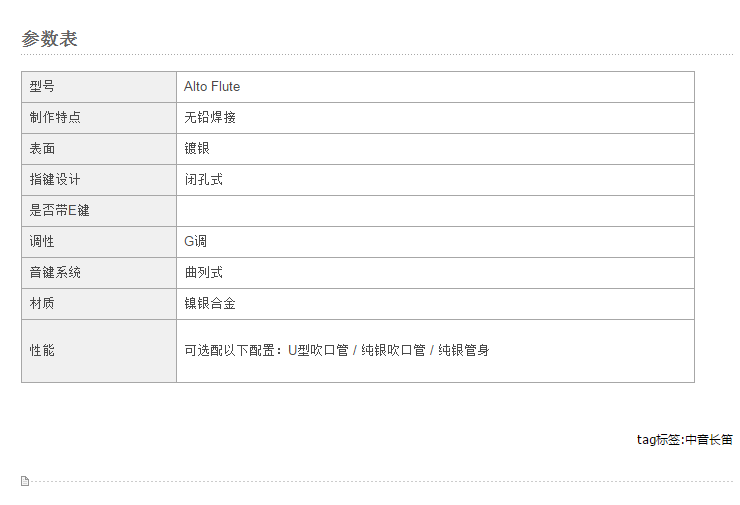Screen dimensions: 740x505
Task: Click the 是否带E键 row label
Action: coord(99,211)
